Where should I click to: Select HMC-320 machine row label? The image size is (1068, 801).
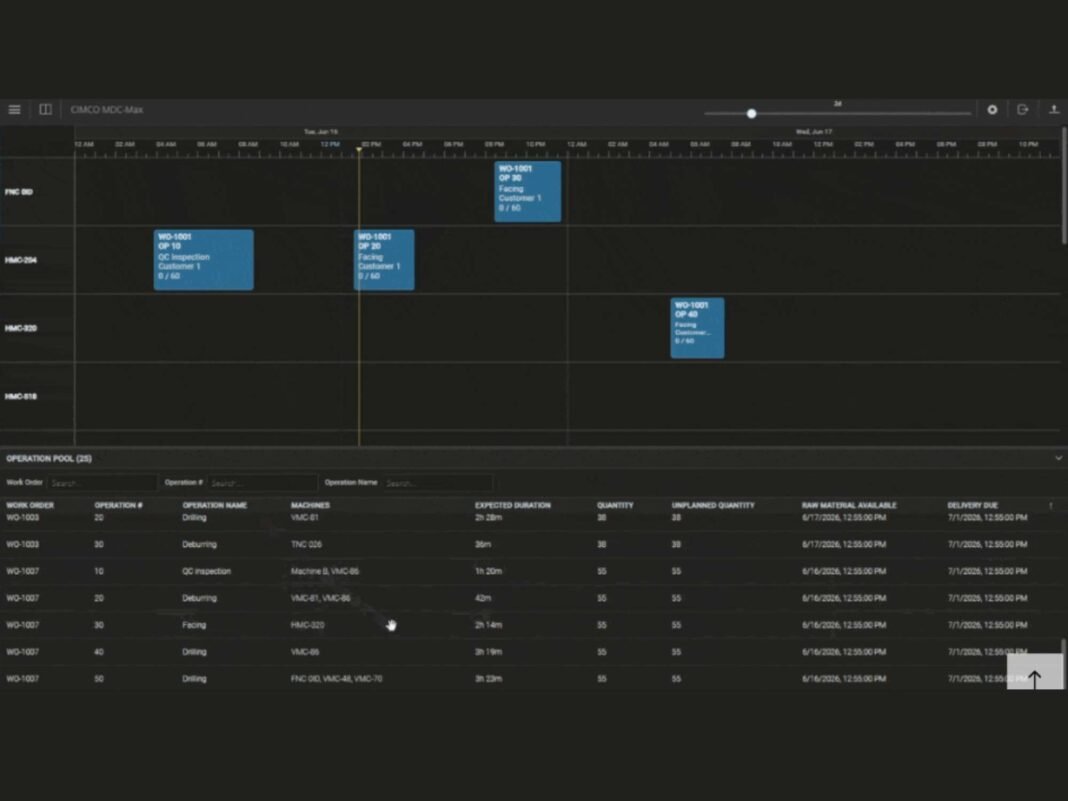tap(21, 328)
